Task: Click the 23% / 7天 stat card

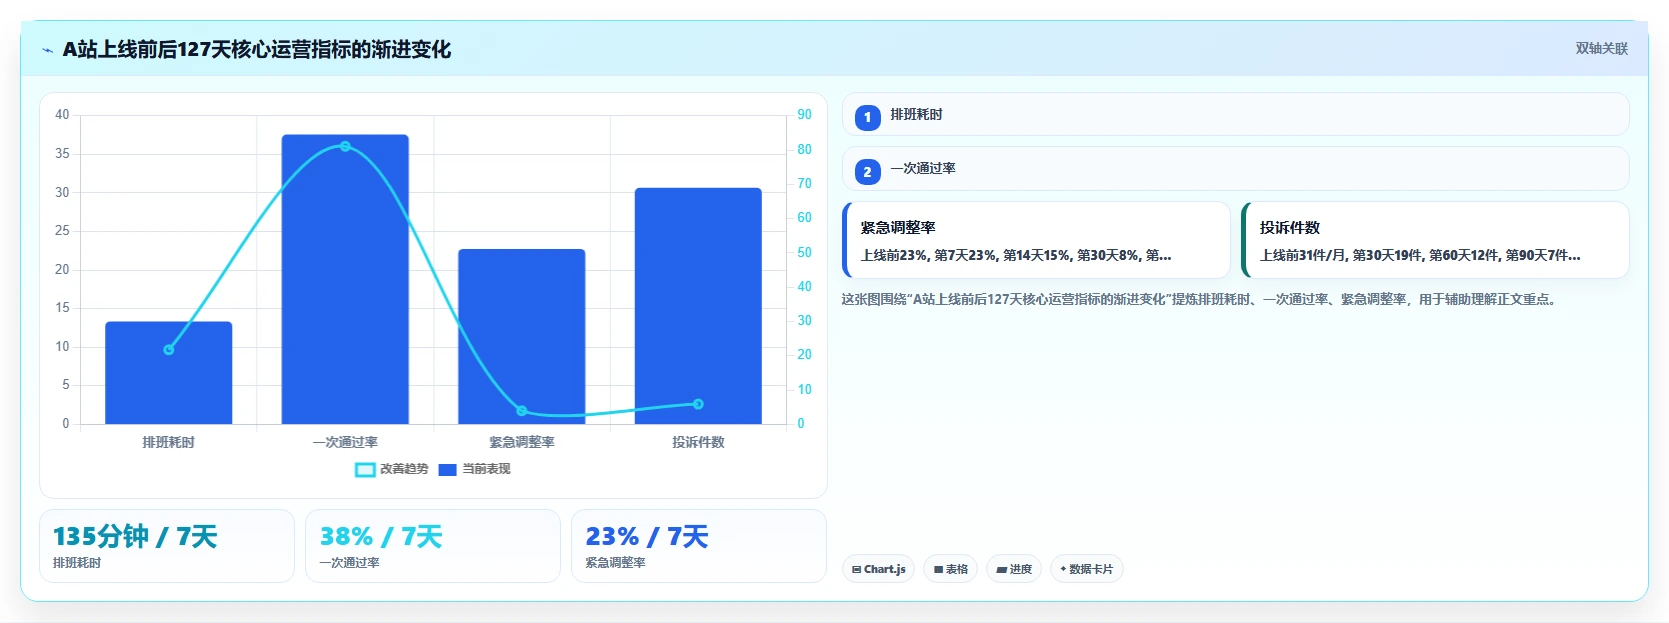Action: 699,546
